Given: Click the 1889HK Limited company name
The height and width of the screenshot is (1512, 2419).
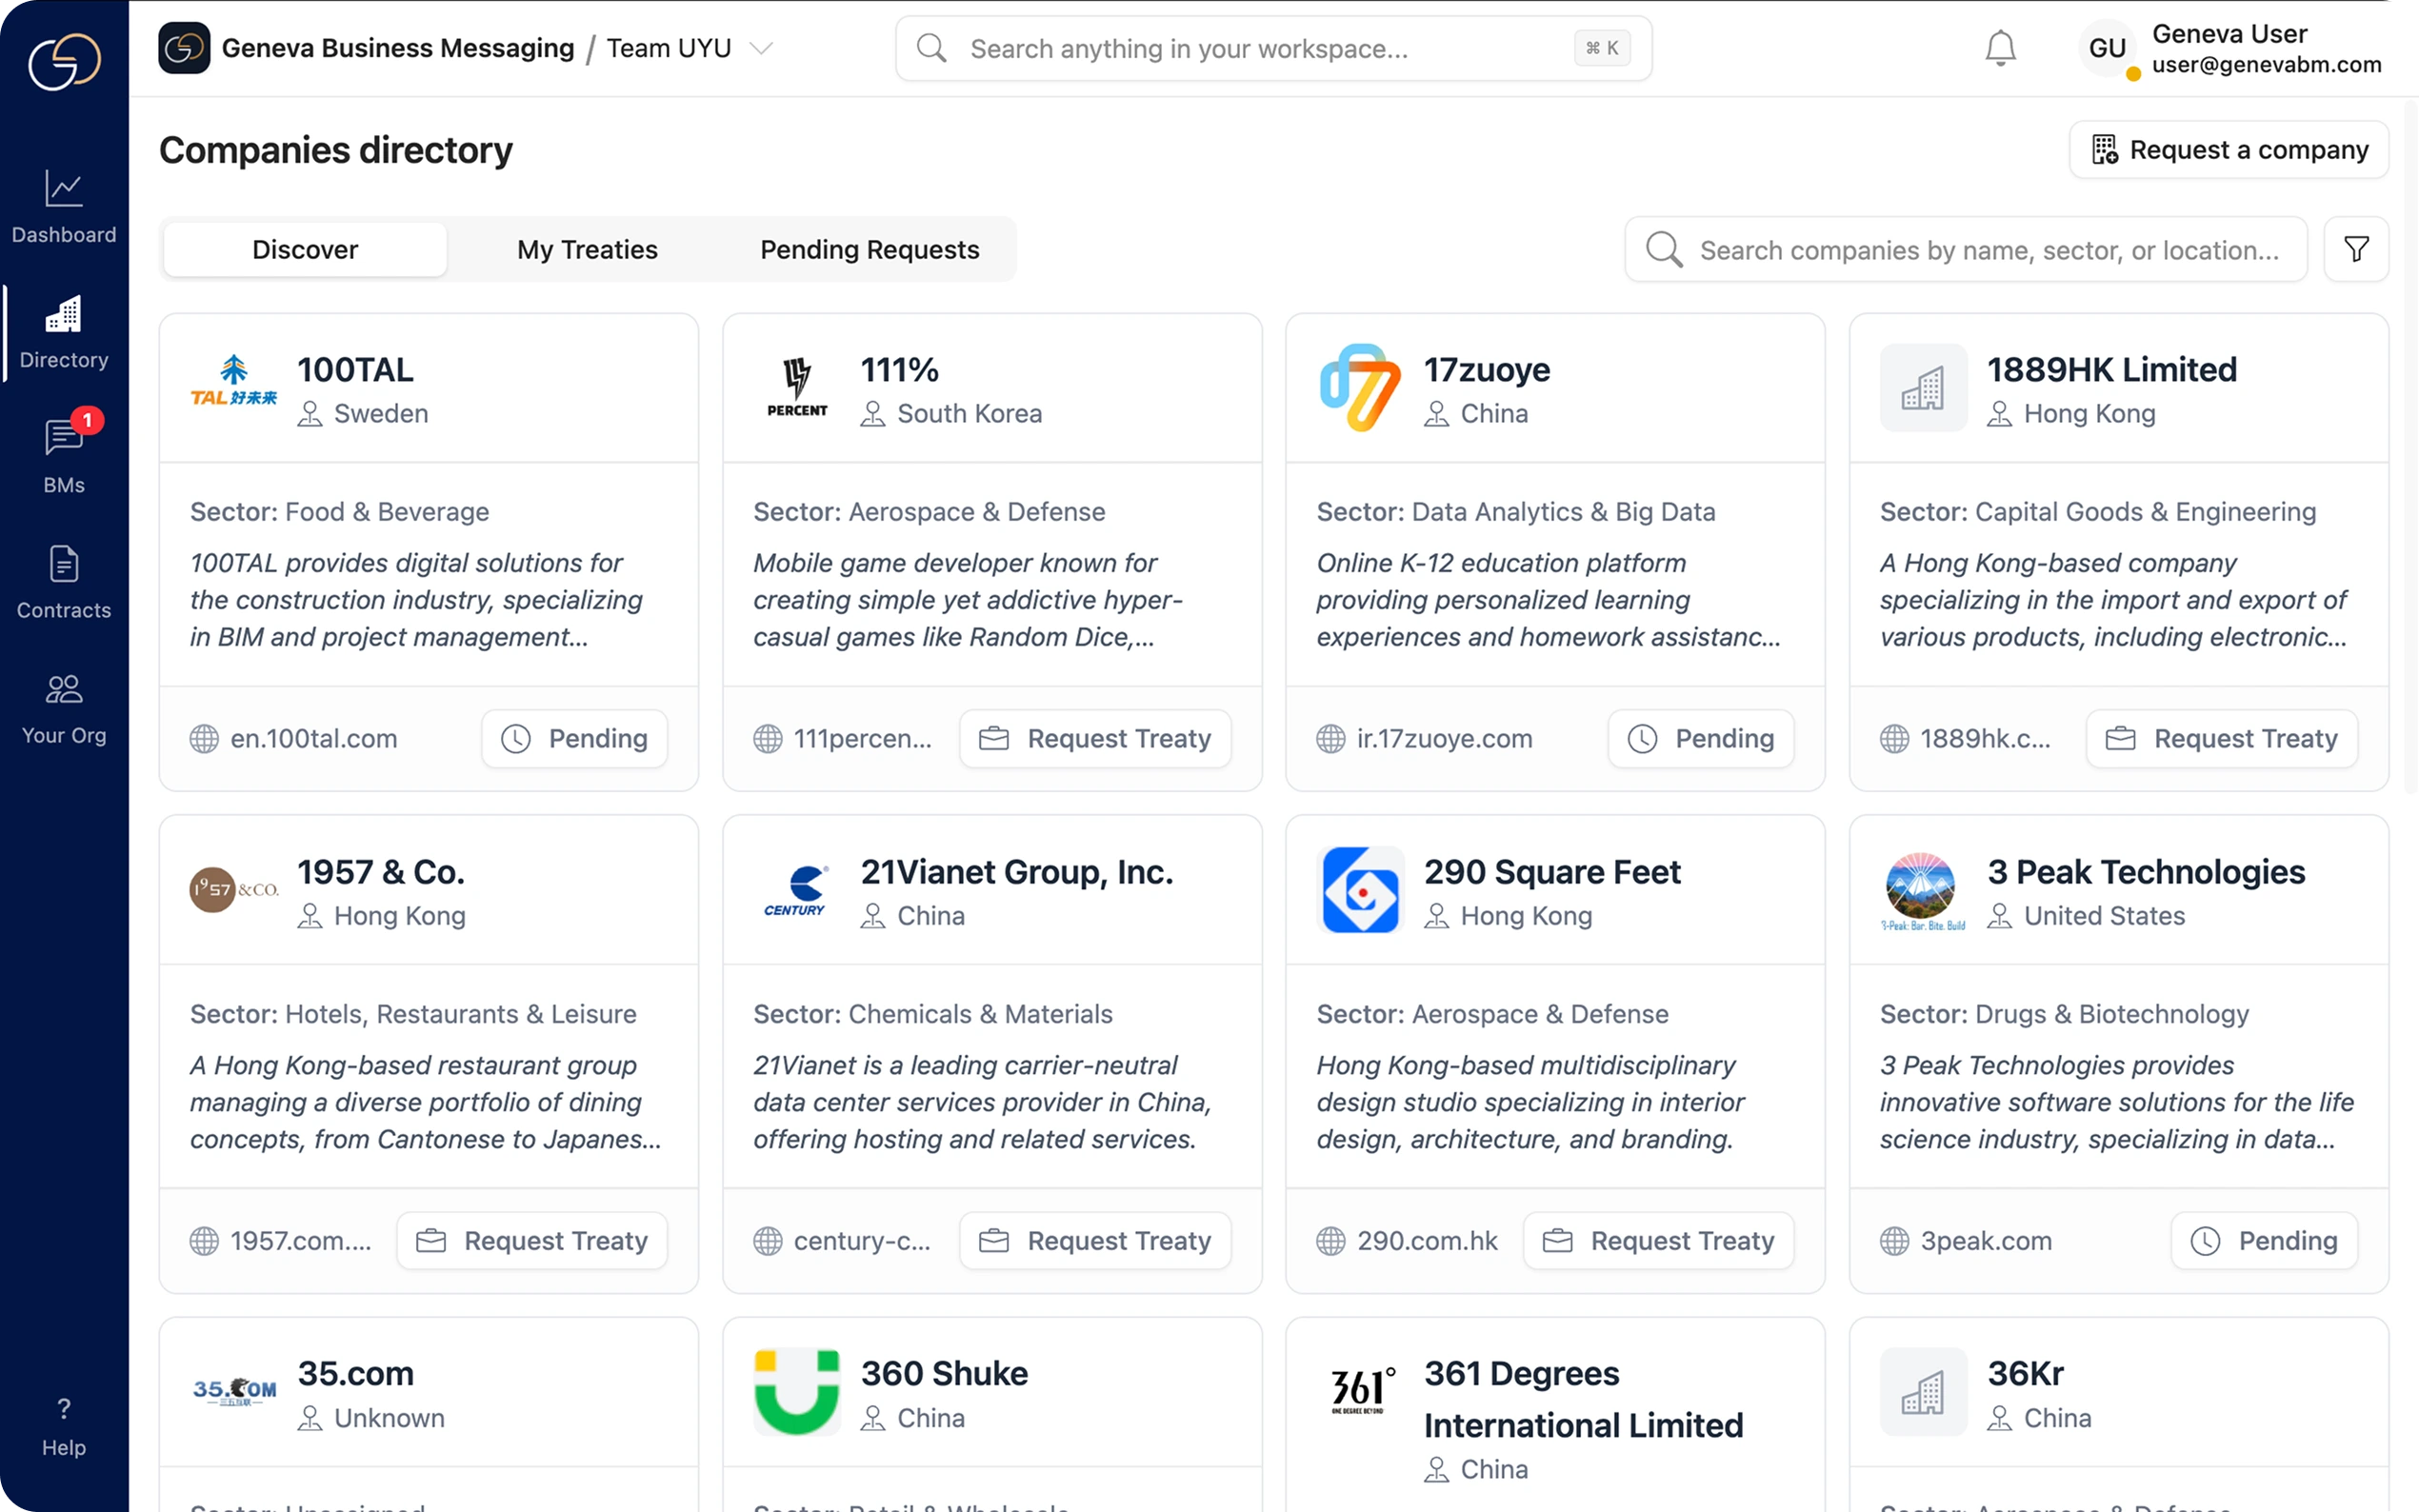Looking at the screenshot, I should (x=2111, y=370).
